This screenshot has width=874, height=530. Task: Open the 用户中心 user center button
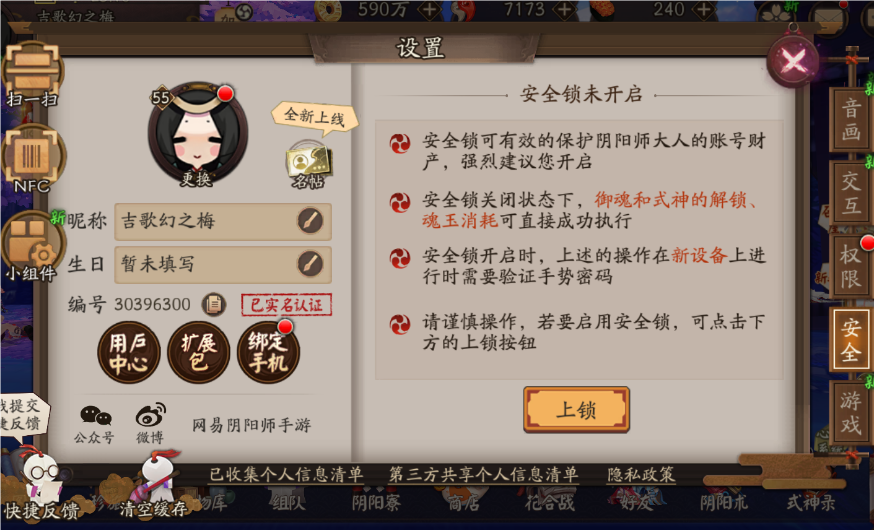pyautogui.click(x=128, y=352)
